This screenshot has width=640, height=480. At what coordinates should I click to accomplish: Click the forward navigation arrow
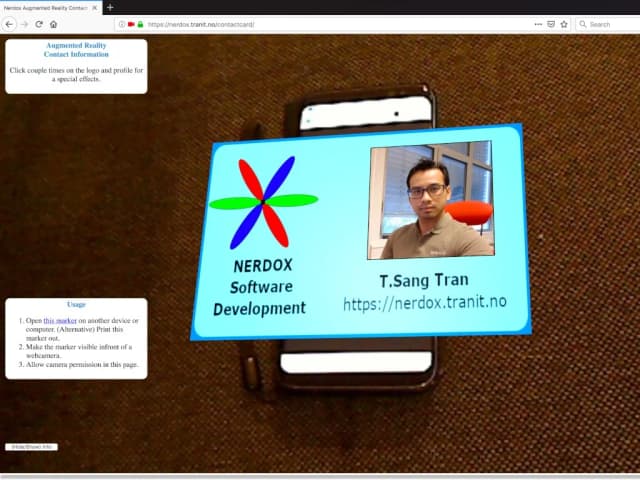pos(24,24)
